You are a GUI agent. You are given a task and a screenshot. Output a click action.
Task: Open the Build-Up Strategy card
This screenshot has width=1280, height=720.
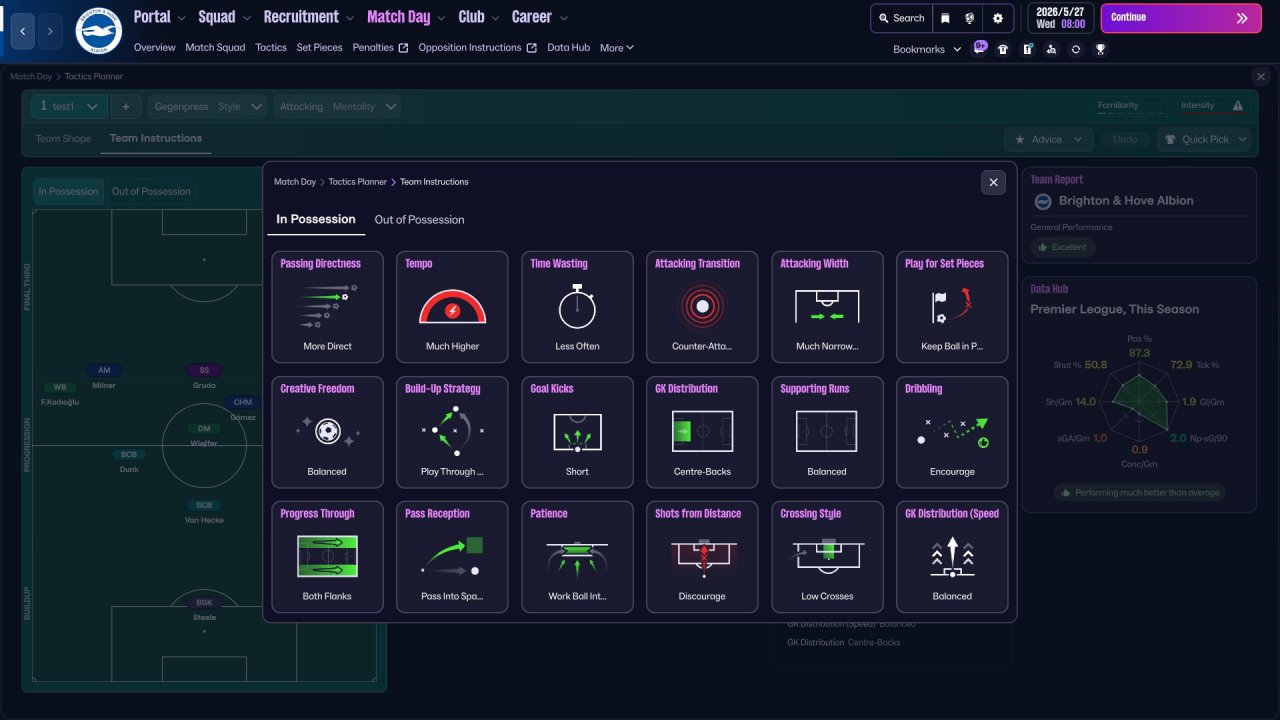(452, 432)
